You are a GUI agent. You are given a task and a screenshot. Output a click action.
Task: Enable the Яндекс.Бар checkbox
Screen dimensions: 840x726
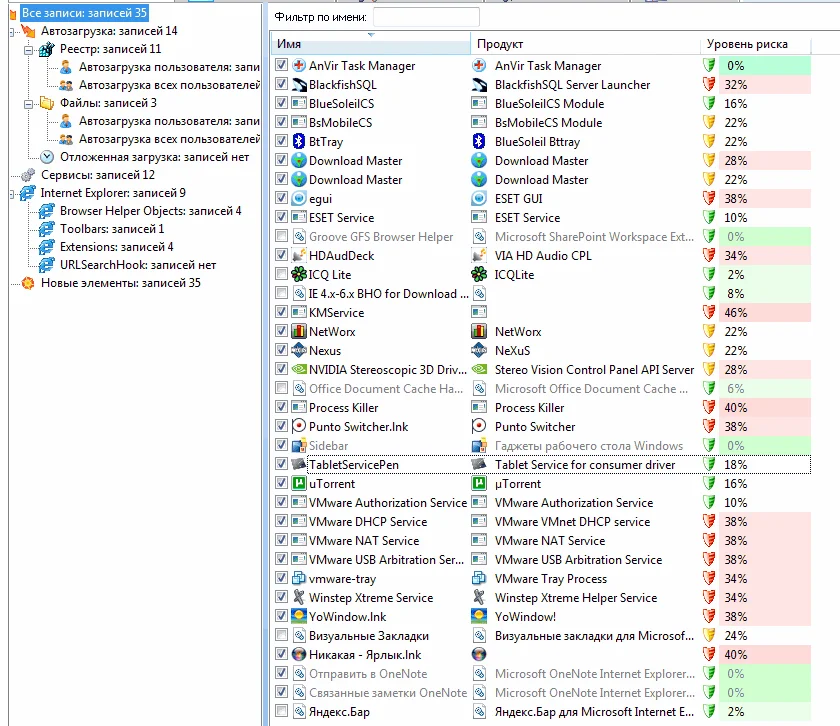tap(281, 712)
